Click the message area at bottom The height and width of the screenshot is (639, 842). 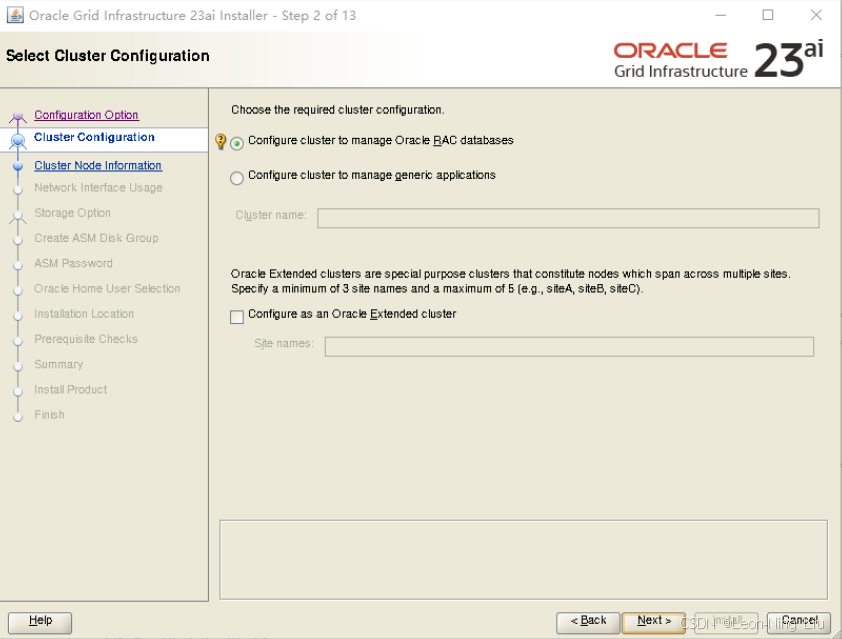[x=524, y=560]
